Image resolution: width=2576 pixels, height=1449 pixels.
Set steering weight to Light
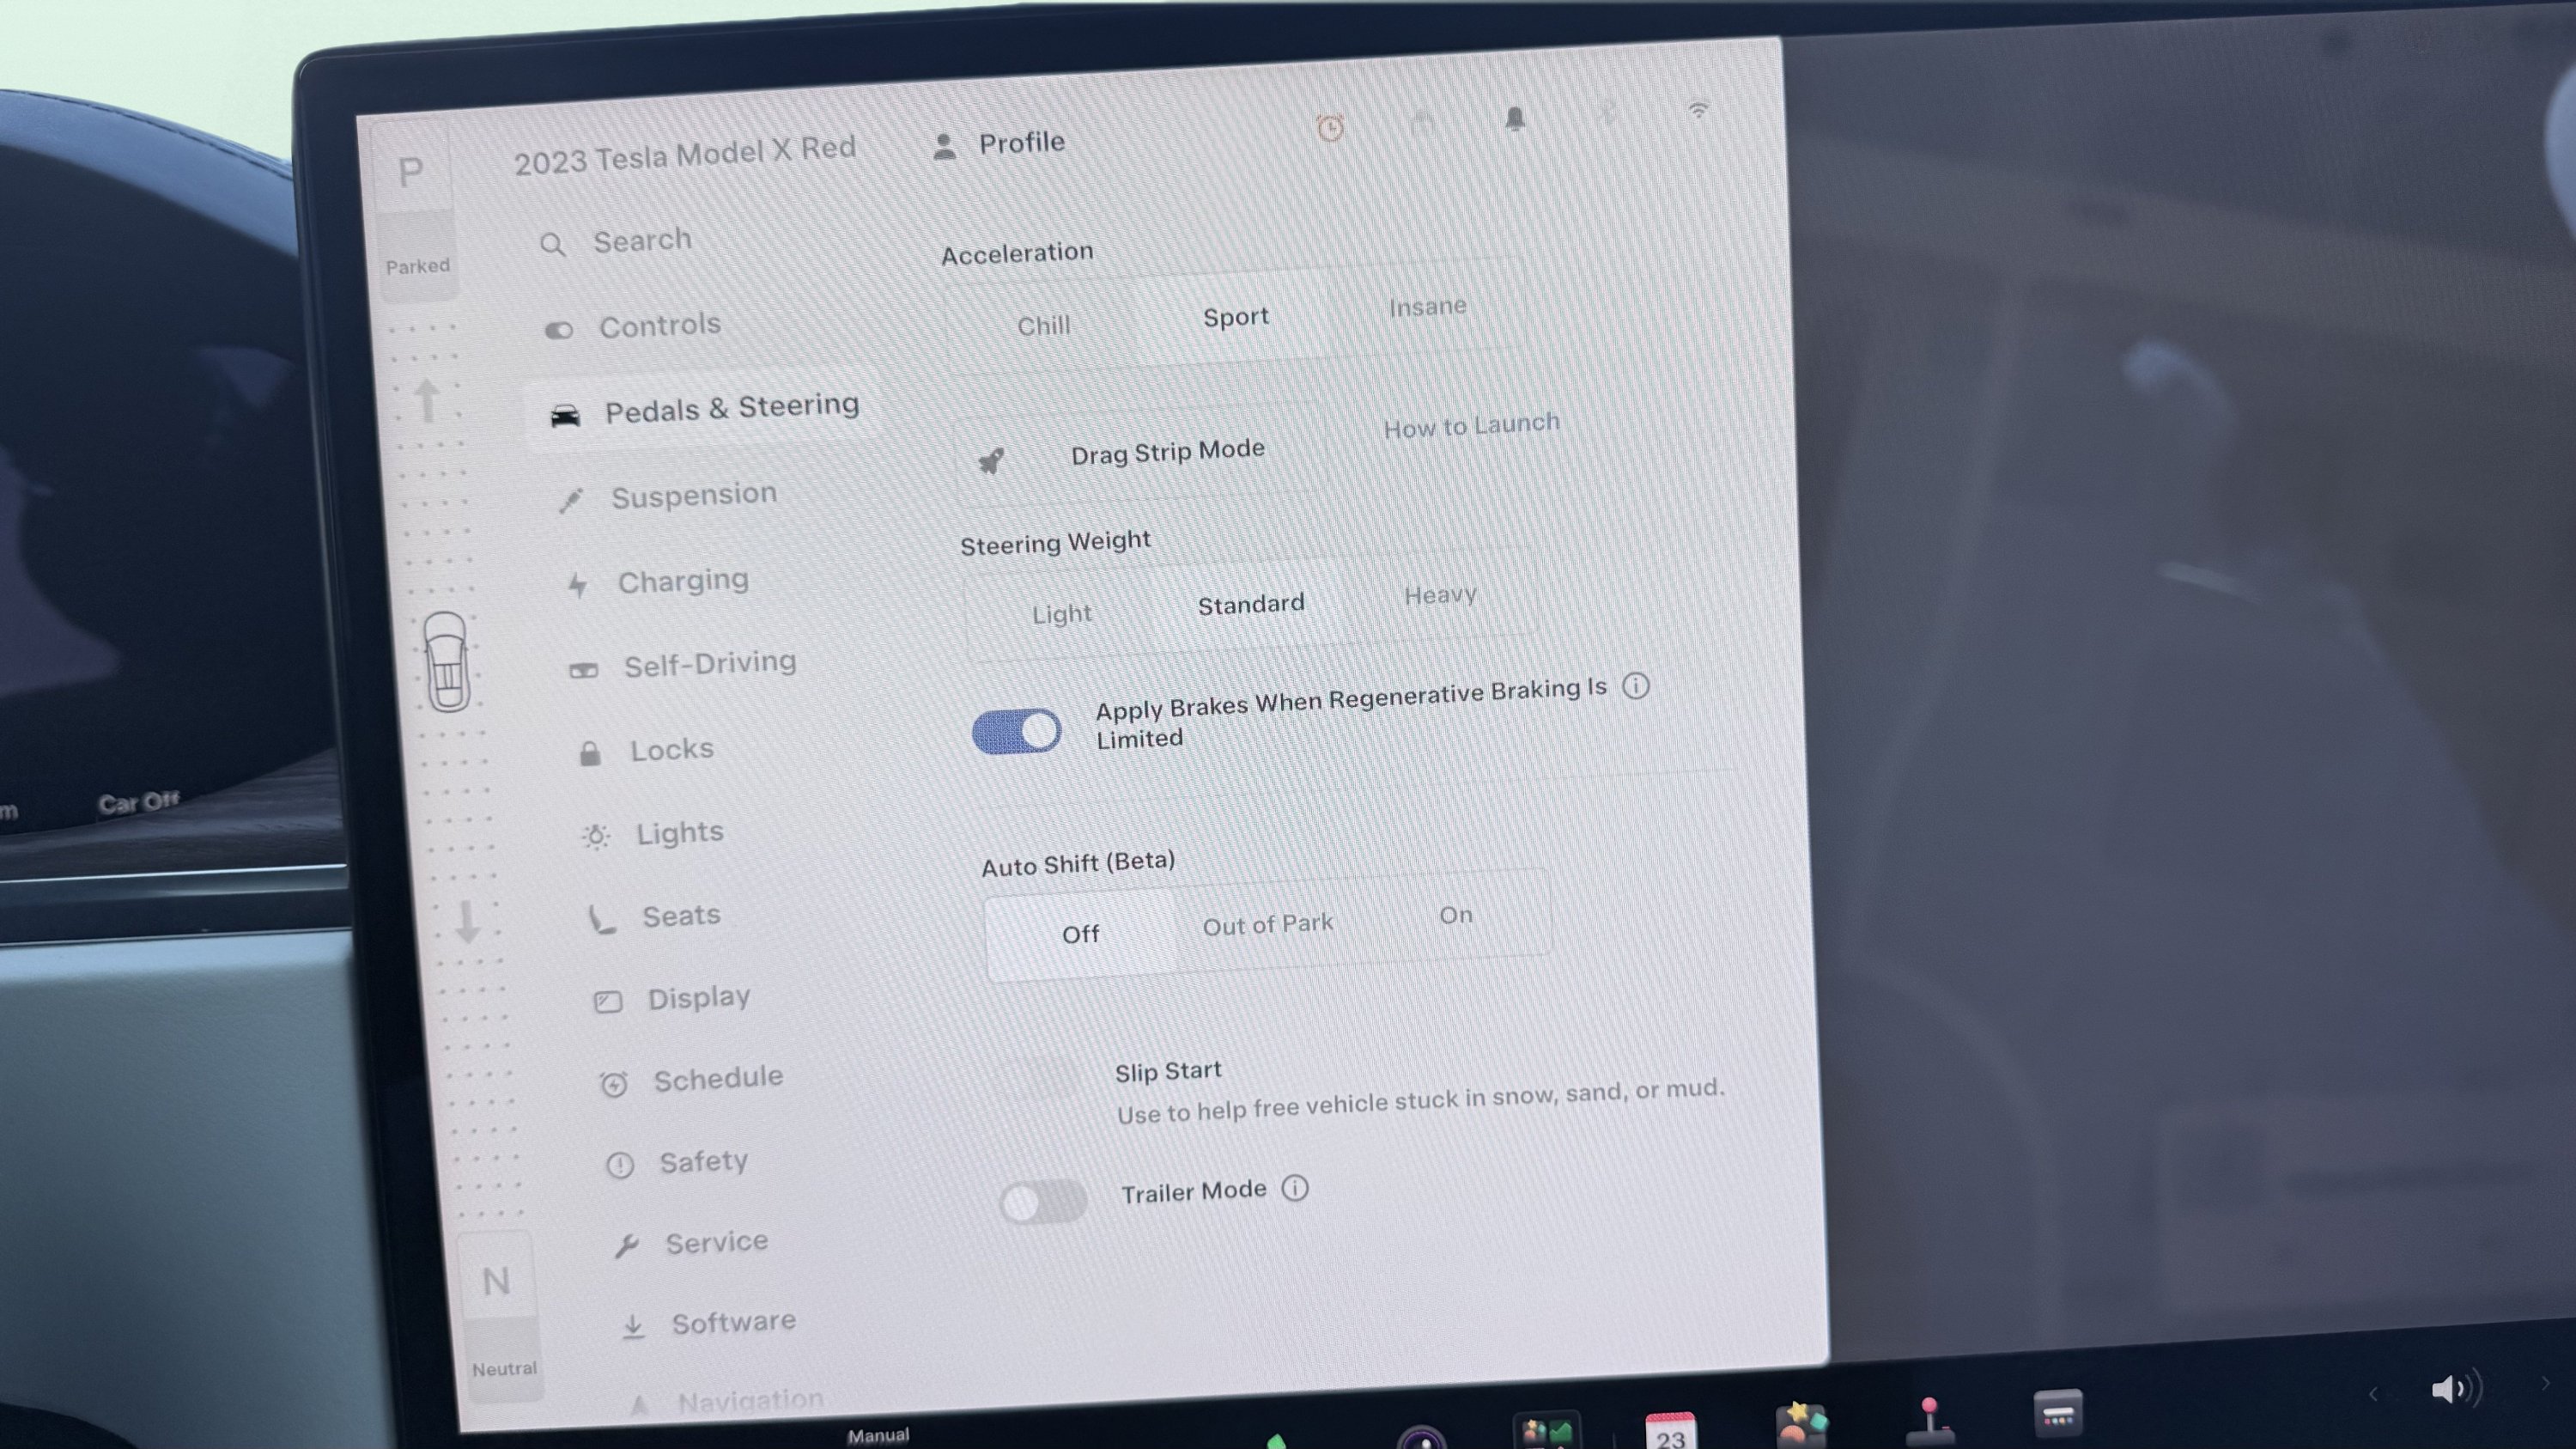click(x=1061, y=613)
